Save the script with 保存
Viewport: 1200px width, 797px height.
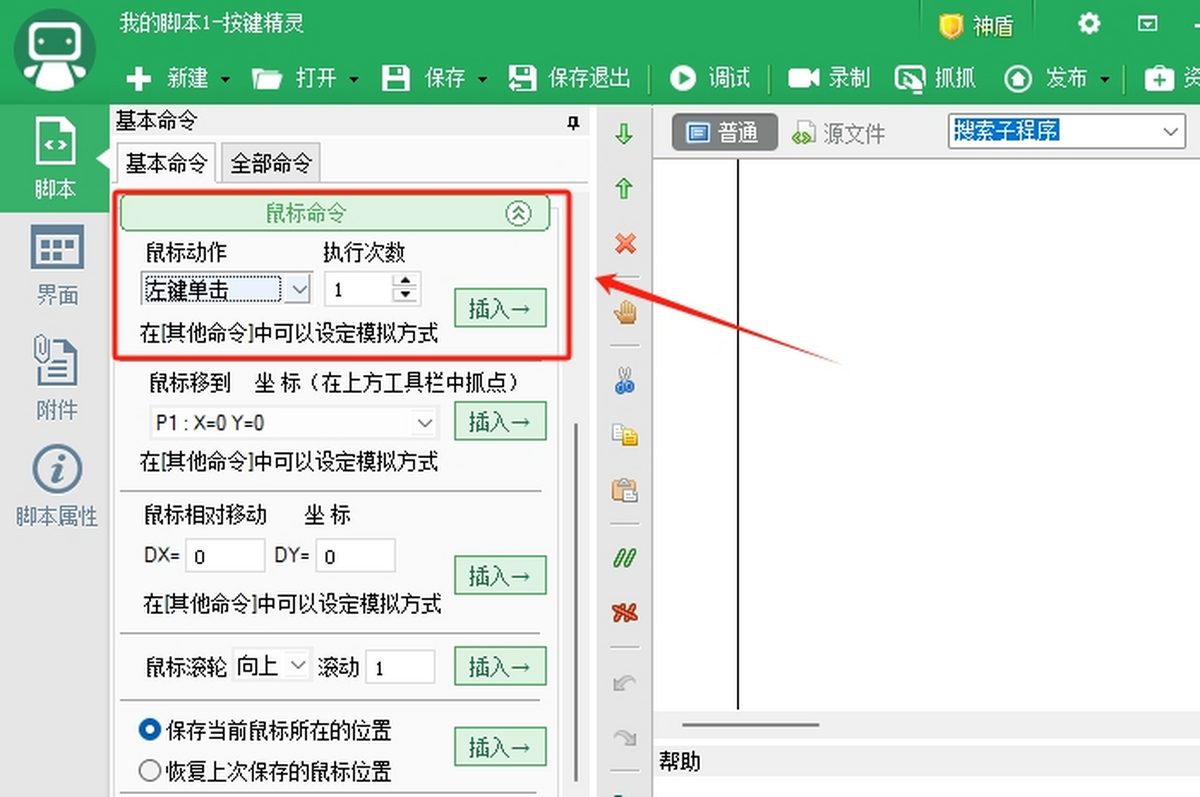click(x=424, y=78)
